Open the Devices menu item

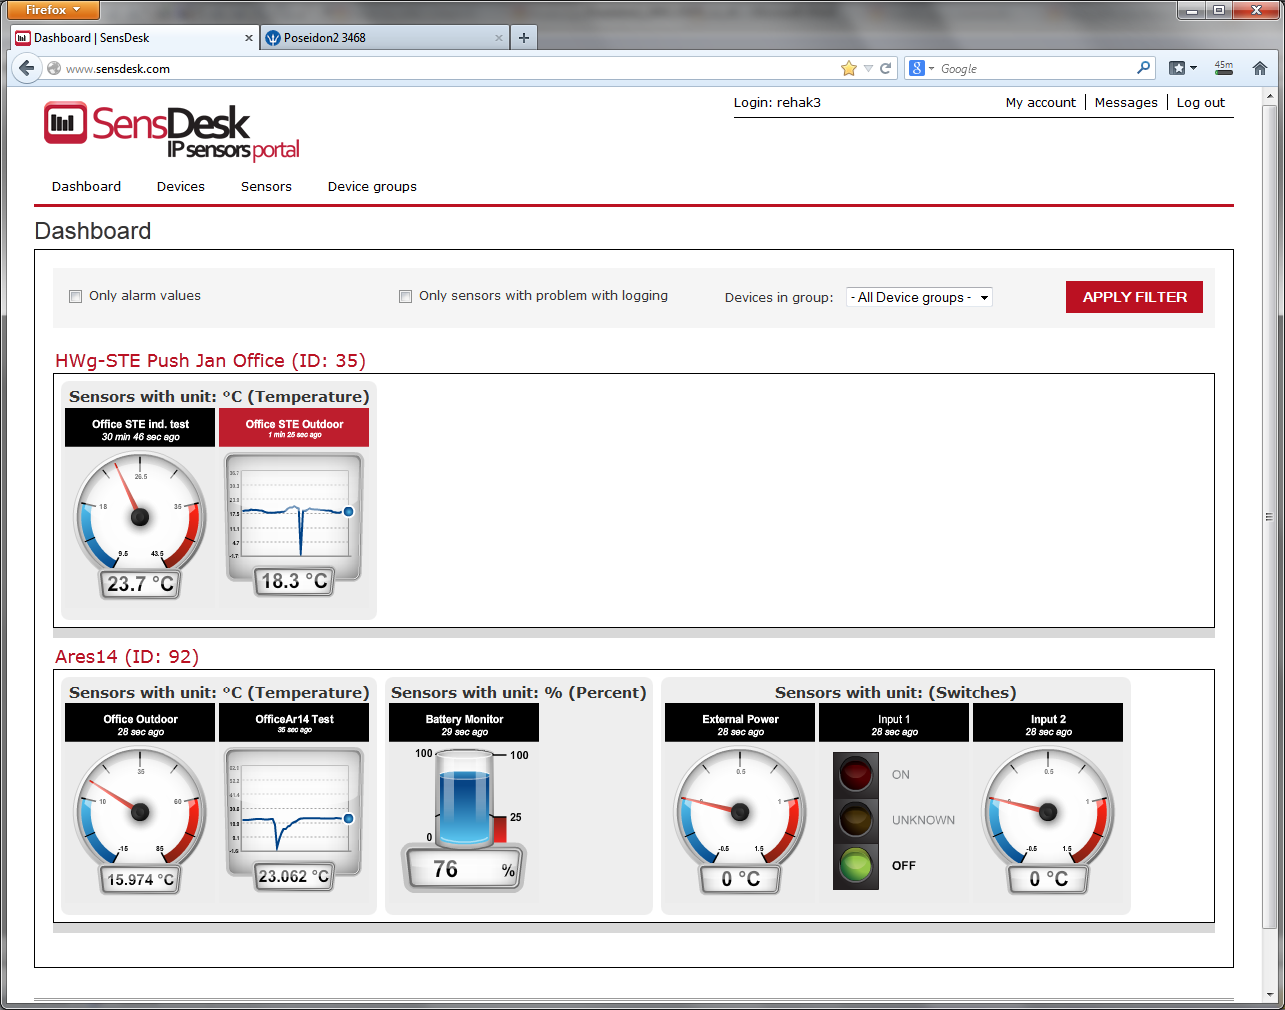click(x=181, y=187)
